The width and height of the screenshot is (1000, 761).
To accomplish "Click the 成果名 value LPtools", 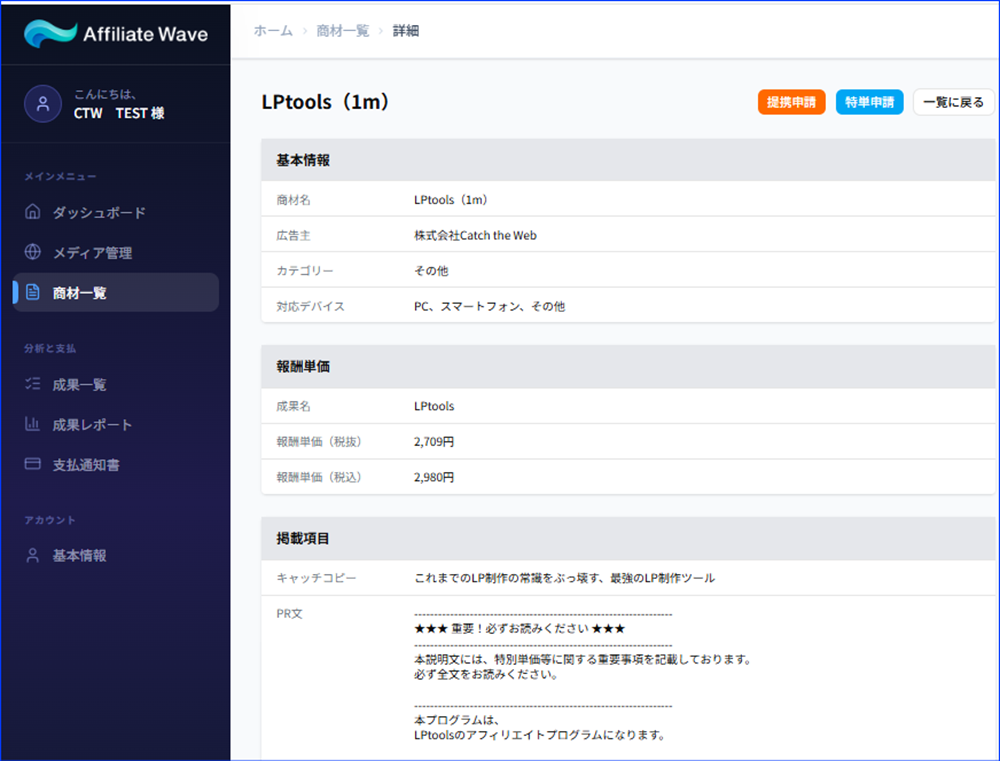I will (434, 406).
